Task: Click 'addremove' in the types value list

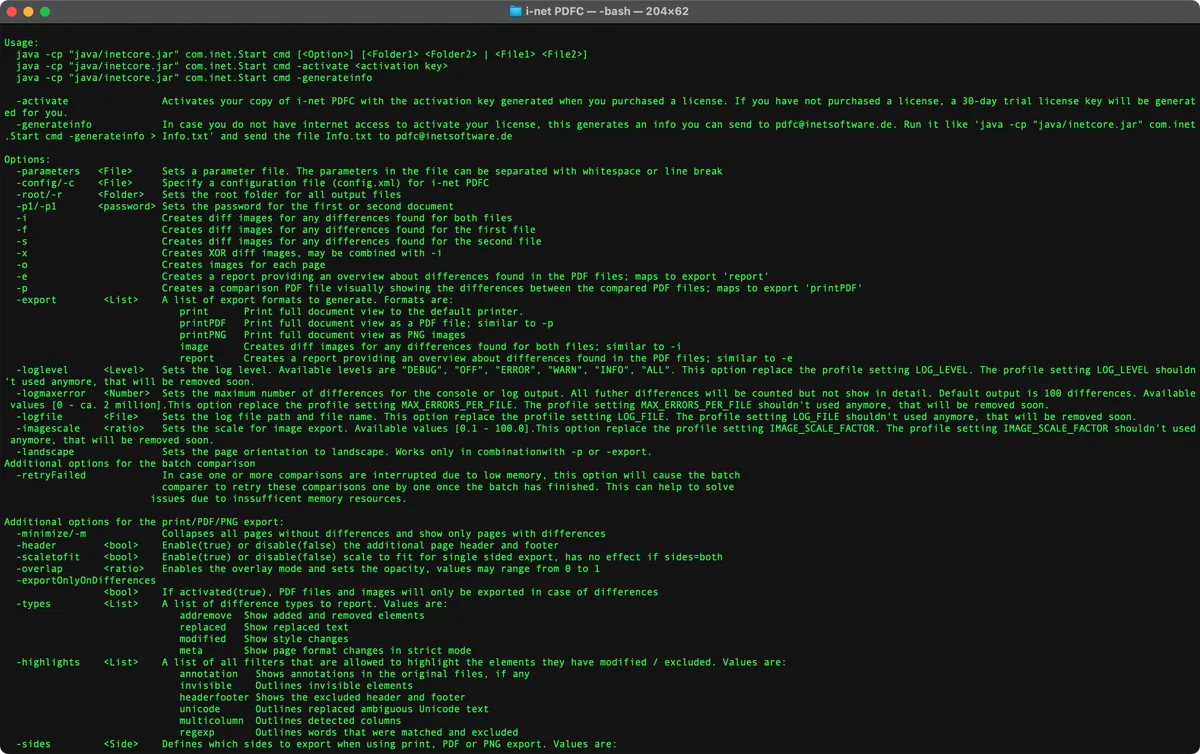Action: tap(205, 615)
